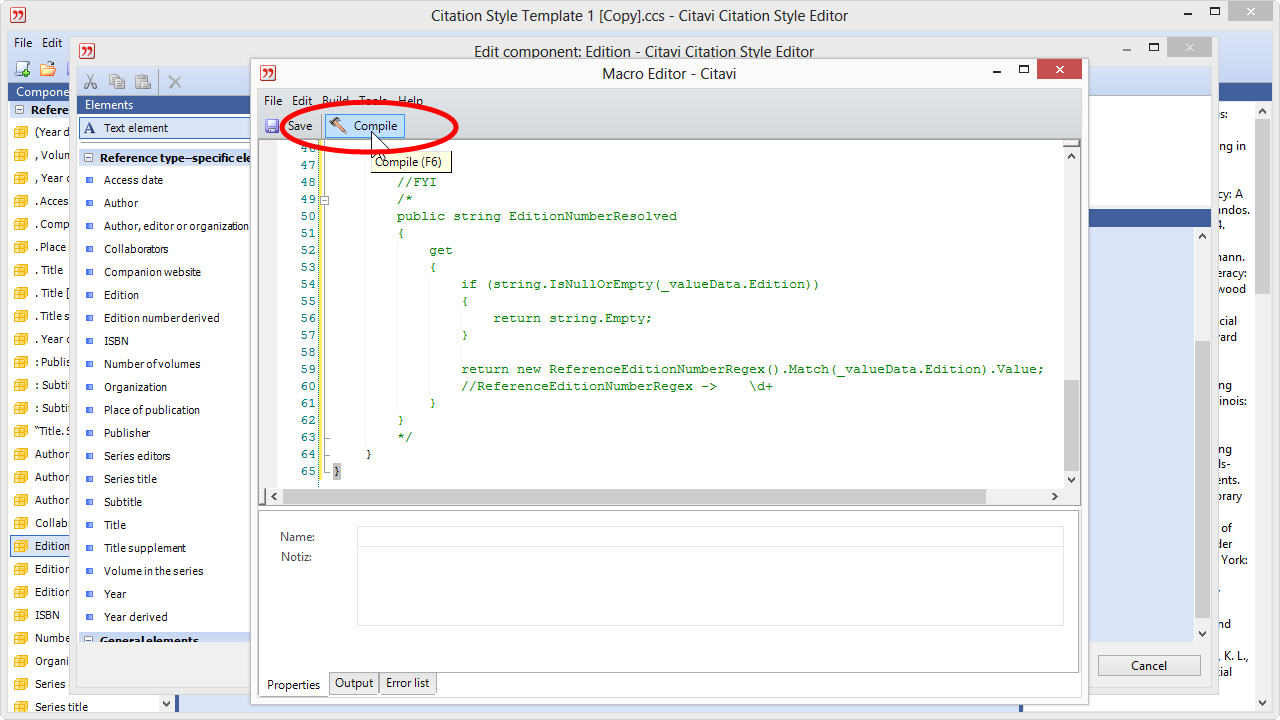The image size is (1280, 720).
Task: Switch to the Output tab
Action: [x=353, y=683]
